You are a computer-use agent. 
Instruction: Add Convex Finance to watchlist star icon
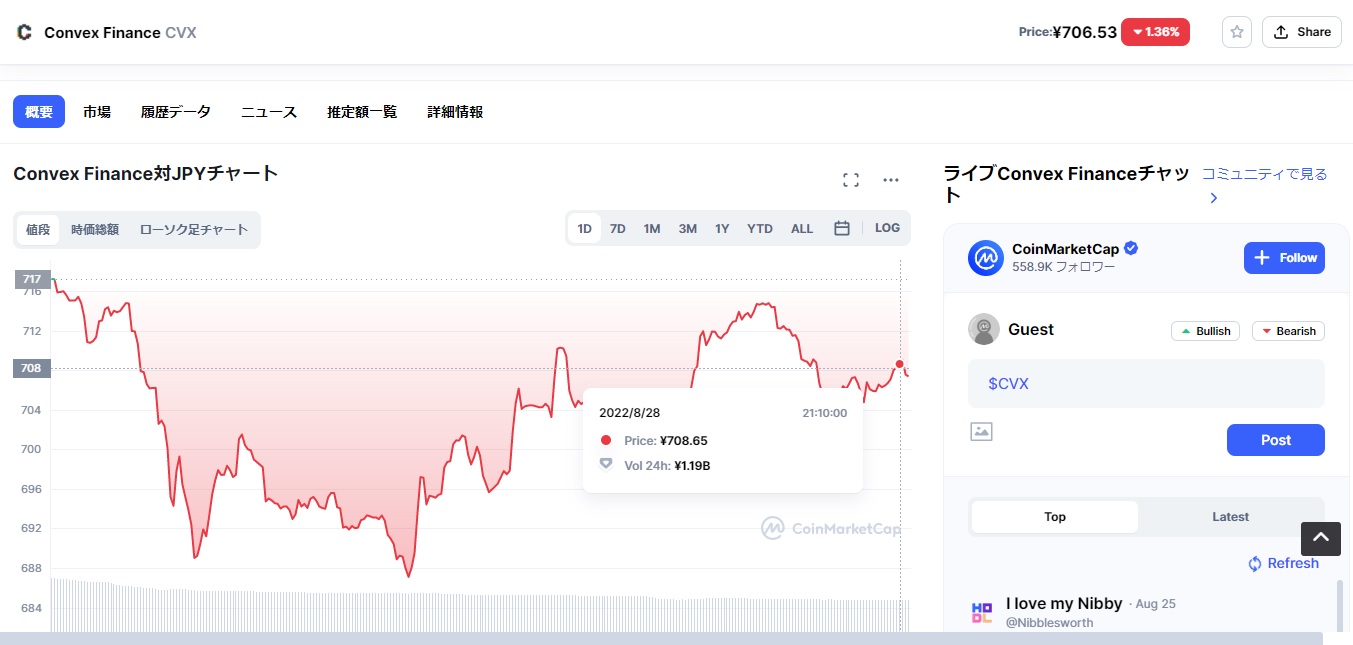(1236, 31)
